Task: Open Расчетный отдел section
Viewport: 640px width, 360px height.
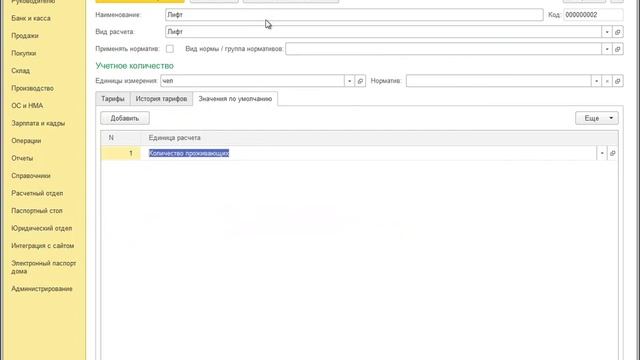Action: pyautogui.click(x=37, y=193)
